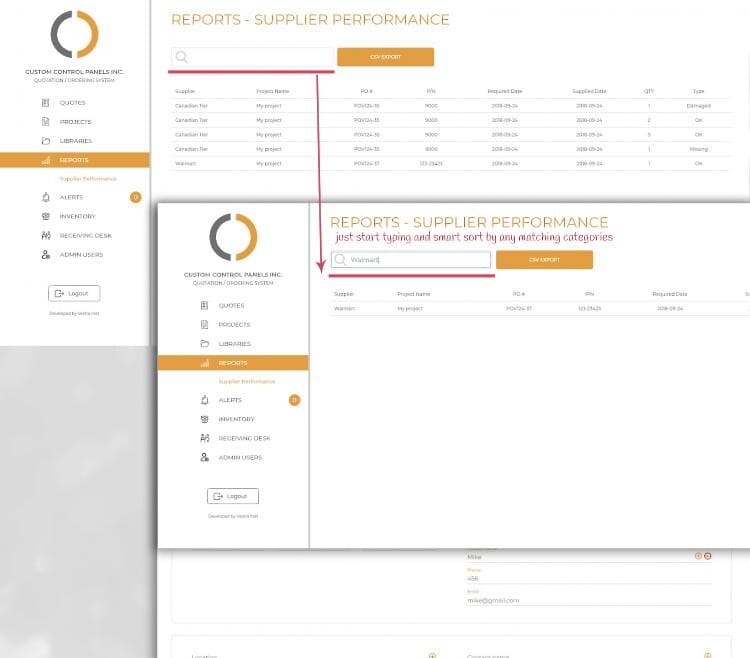Click the orange alerts count badge in the back window
Image resolution: width=750 pixels, height=658 pixels.
(x=136, y=197)
